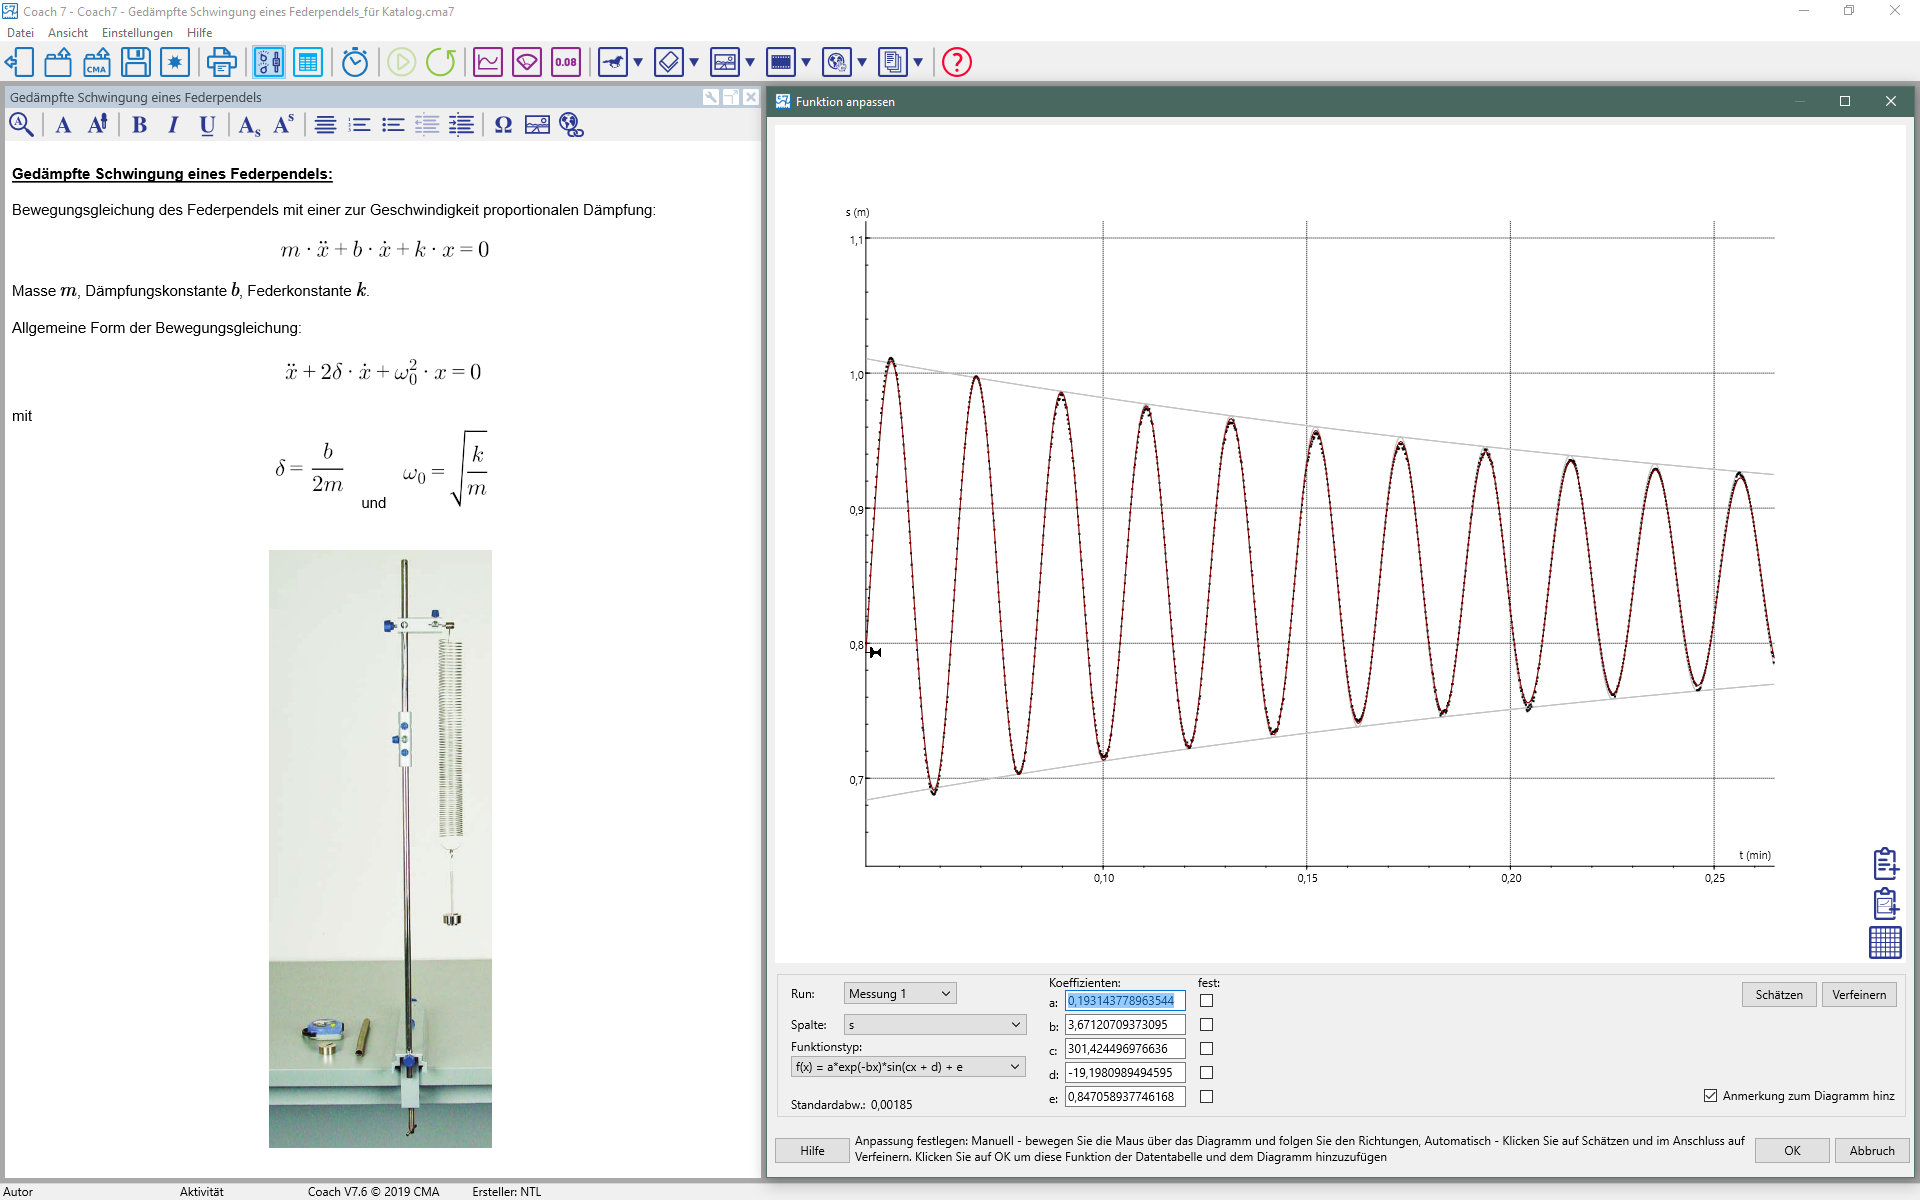This screenshot has width=1920, height=1200.
Task: Toggle the fixed checkbox for coefficient a
Action: coord(1208,1000)
